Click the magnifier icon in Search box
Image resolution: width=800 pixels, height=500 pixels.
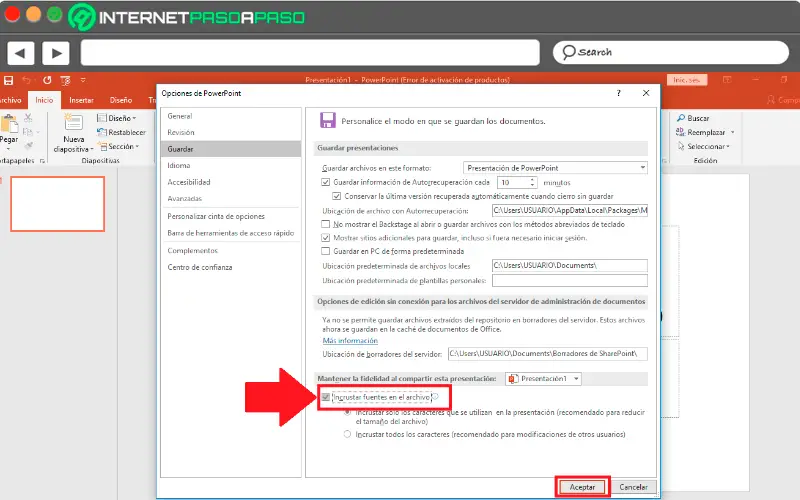[x=568, y=52]
